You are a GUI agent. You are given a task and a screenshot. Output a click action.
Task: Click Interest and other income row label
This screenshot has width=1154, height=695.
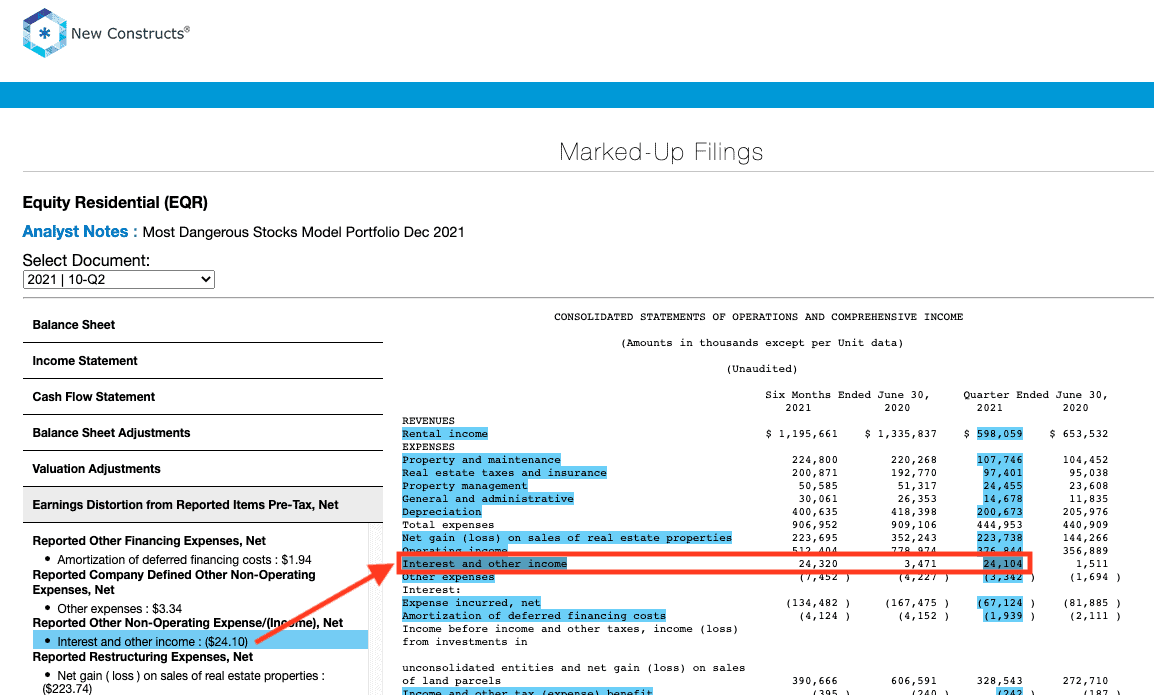[484, 564]
